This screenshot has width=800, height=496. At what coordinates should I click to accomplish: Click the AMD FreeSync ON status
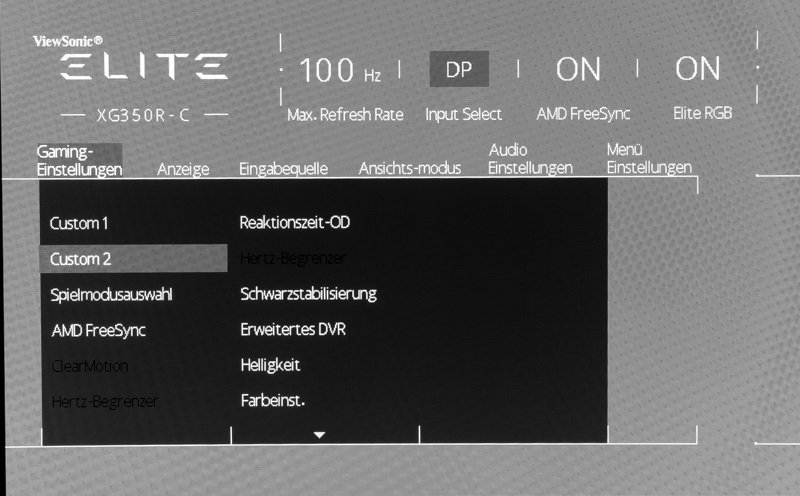(x=578, y=69)
